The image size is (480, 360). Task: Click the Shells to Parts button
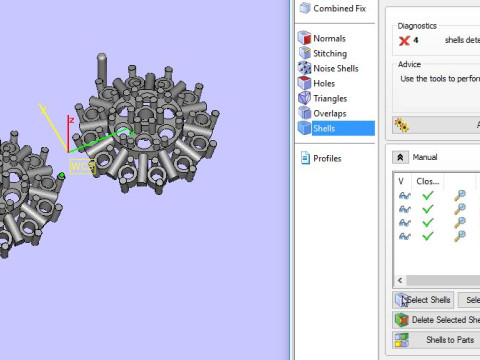pyautogui.click(x=437, y=340)
